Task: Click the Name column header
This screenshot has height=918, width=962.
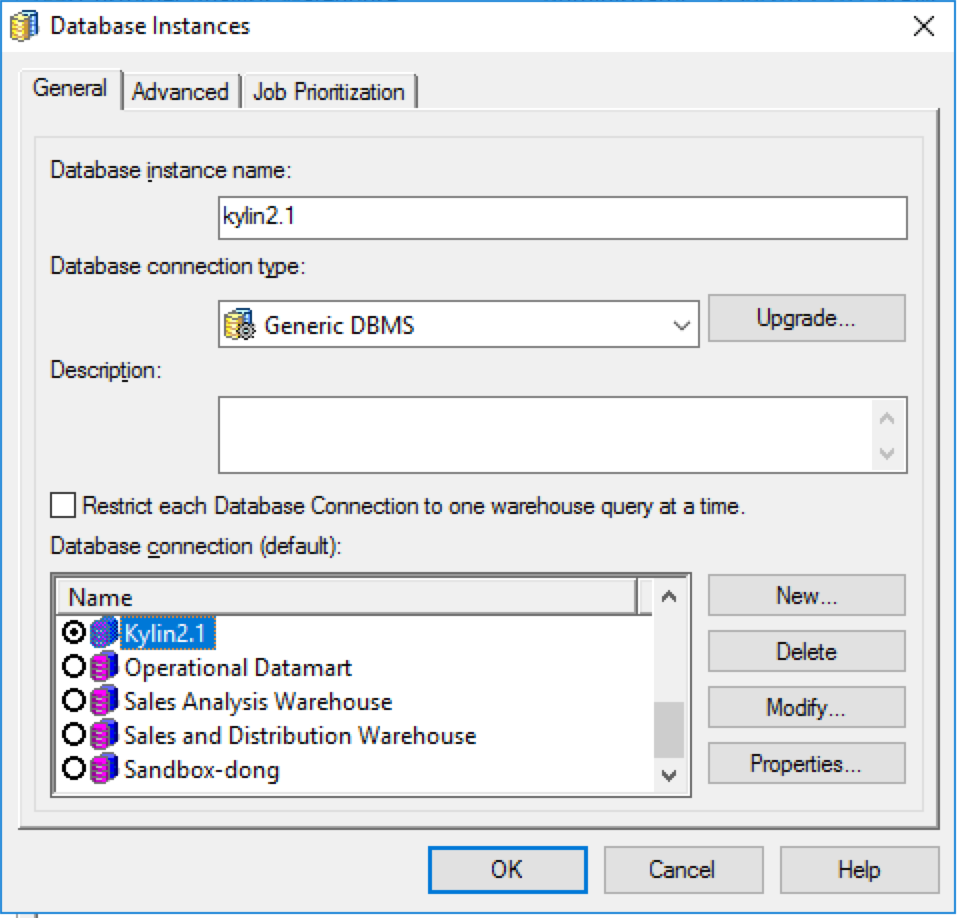Action: click(345, 597)
